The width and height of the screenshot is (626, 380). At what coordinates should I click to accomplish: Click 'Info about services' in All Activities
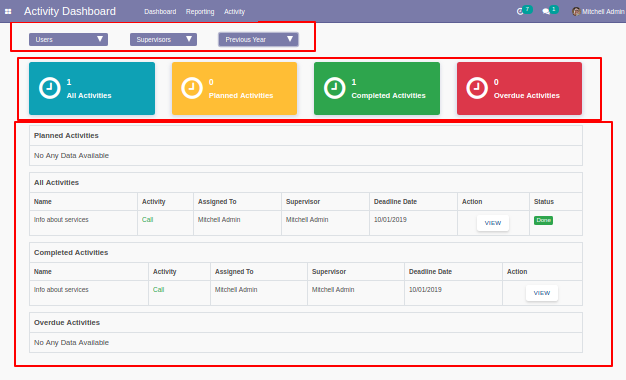(x=61, y=220)
